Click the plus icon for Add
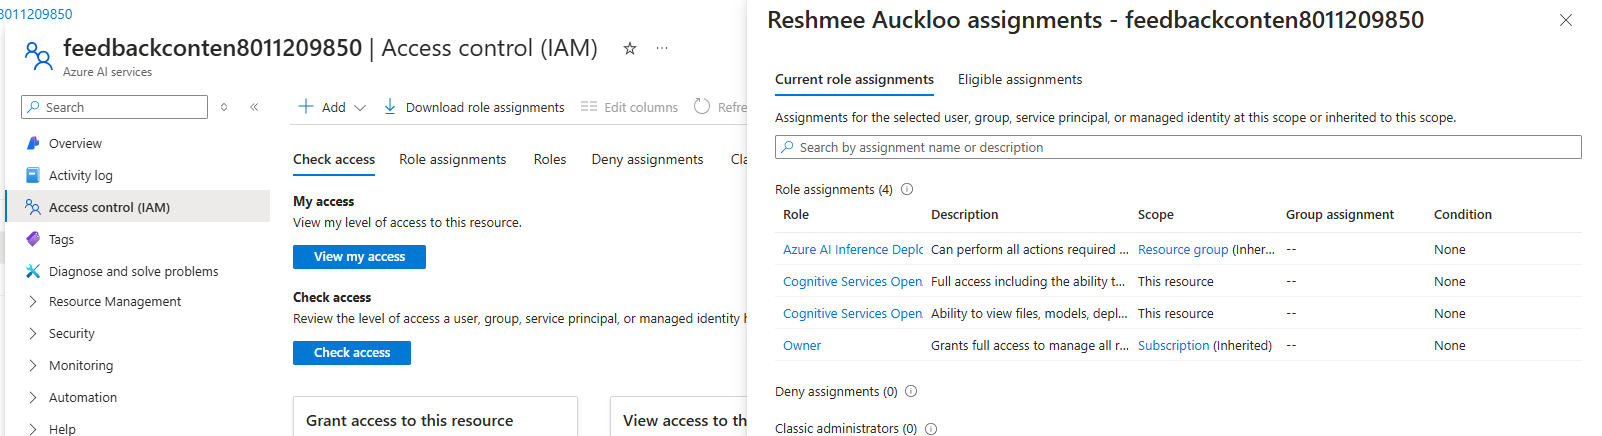The image size is (1602, 436). click(x=306, y=106)
